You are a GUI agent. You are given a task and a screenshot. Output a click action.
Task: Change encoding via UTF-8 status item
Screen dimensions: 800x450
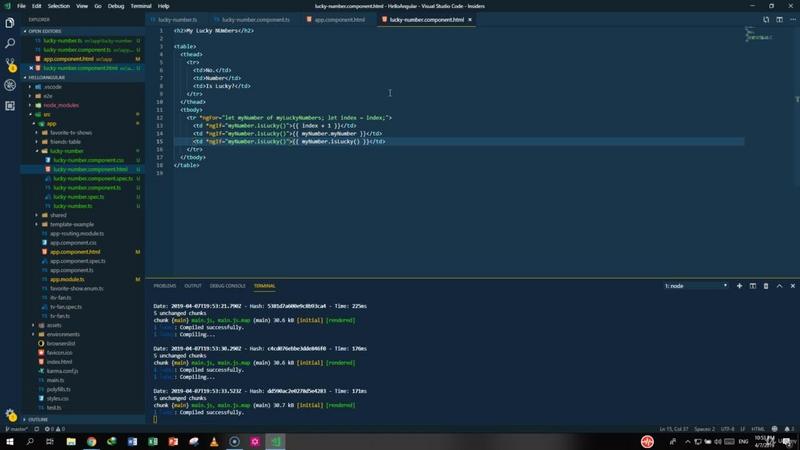pos(728,429)
